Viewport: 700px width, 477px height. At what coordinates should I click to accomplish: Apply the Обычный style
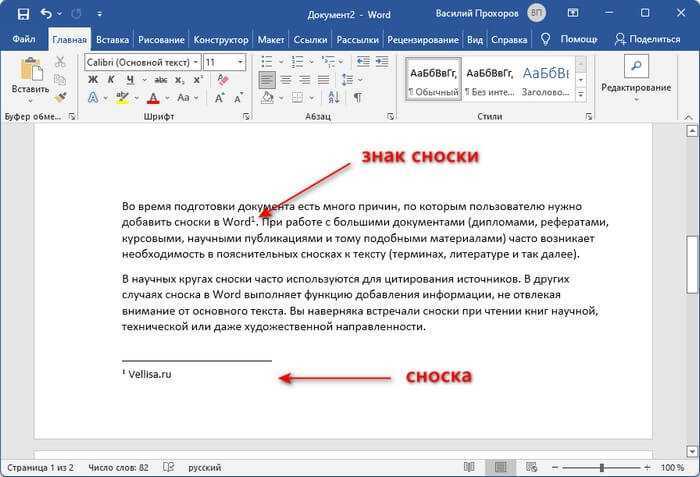click(433, 79)
